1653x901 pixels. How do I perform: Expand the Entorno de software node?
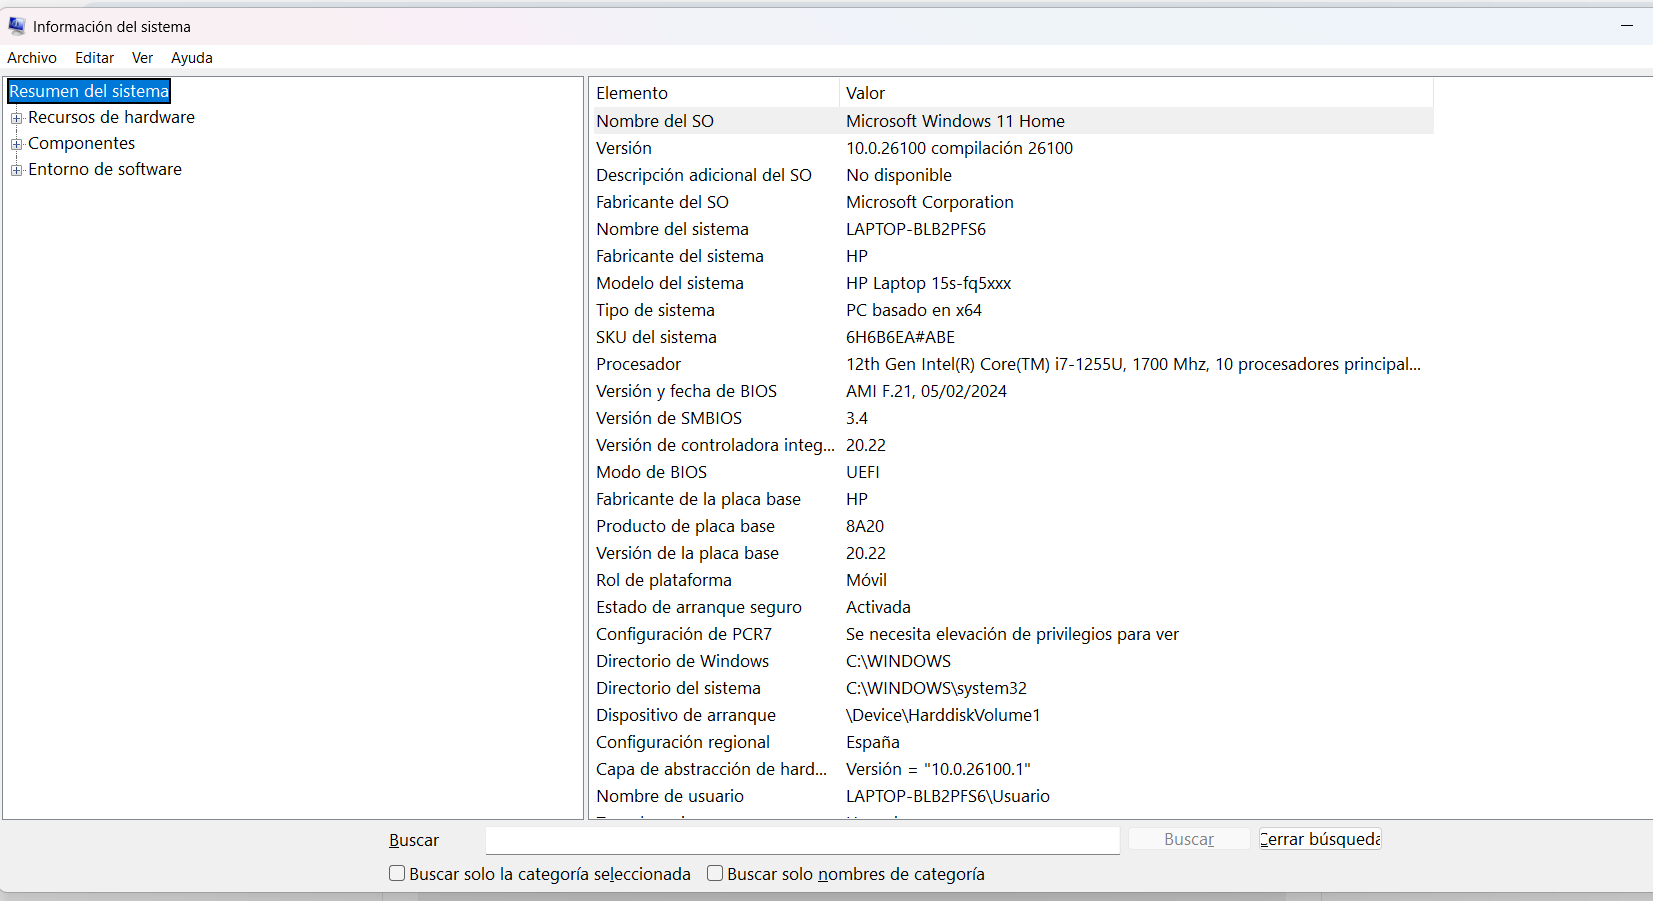click(x=16, y=170)
